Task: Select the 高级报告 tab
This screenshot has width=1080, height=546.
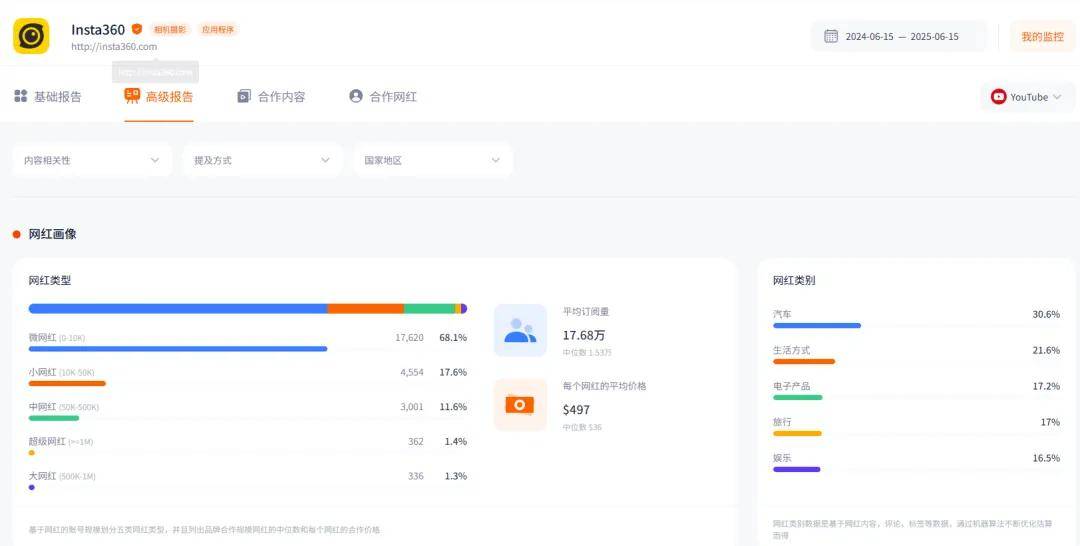Action: (x=159, y=97)
